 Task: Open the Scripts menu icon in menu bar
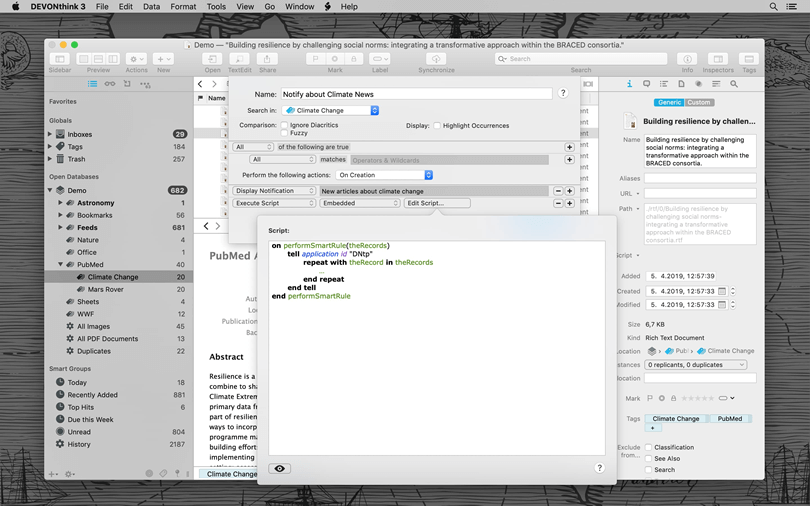coord(328,7)
